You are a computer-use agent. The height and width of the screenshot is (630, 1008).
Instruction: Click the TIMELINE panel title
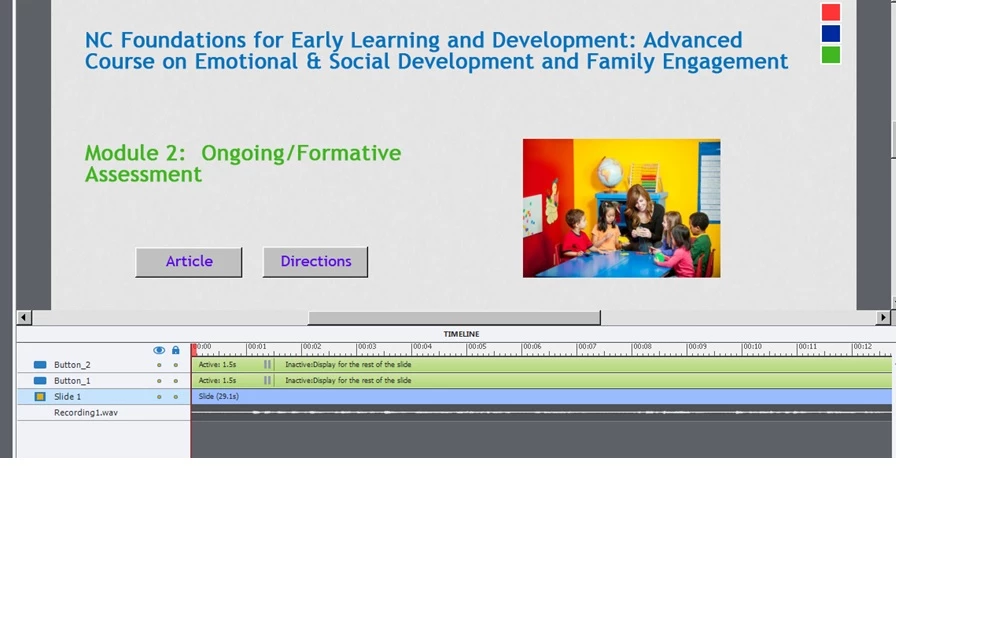tap(461, 334)
